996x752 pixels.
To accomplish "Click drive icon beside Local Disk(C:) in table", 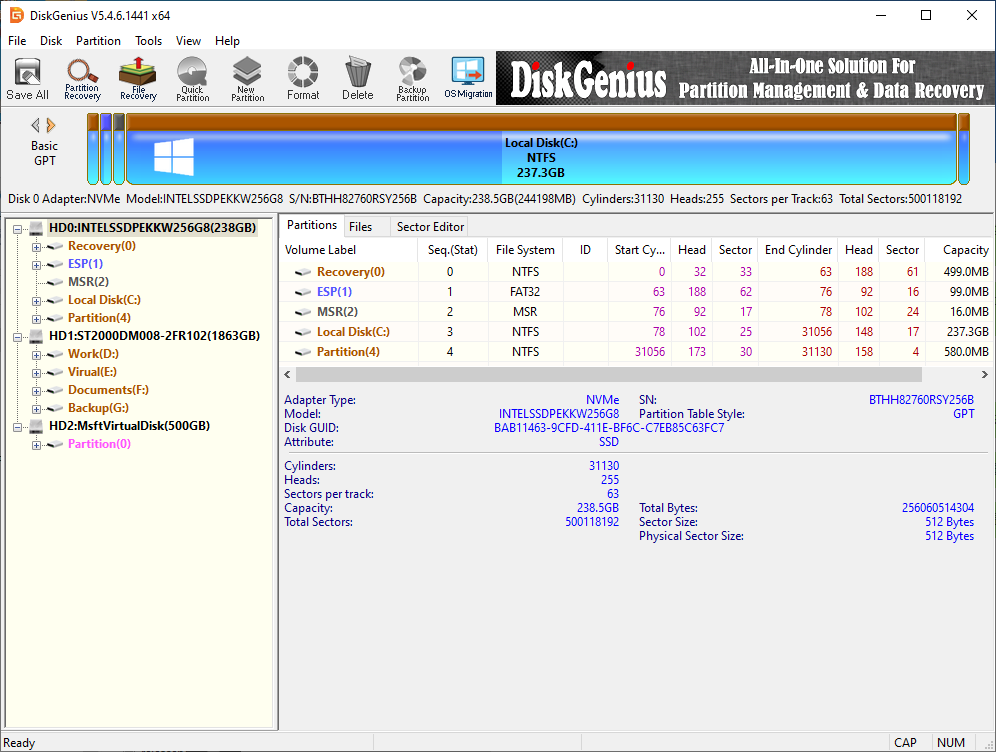I will click(302, 332).
